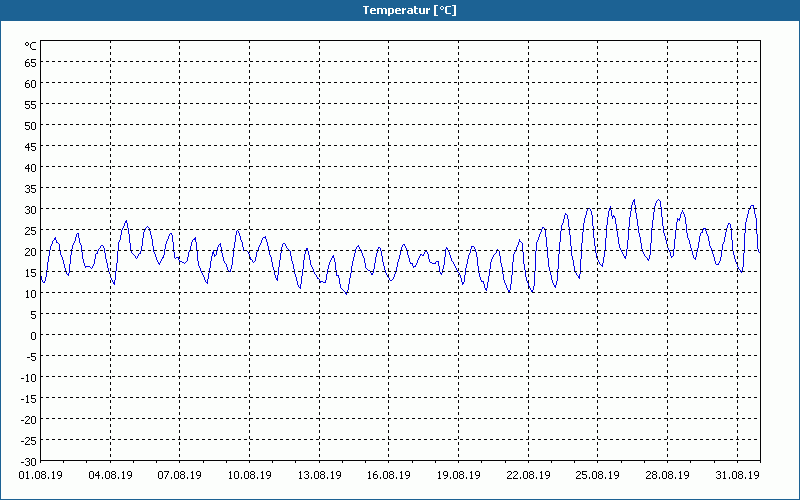
Task: Select the 04.08.19 date label
Action: pyautogui.click(x=110, y=475)
